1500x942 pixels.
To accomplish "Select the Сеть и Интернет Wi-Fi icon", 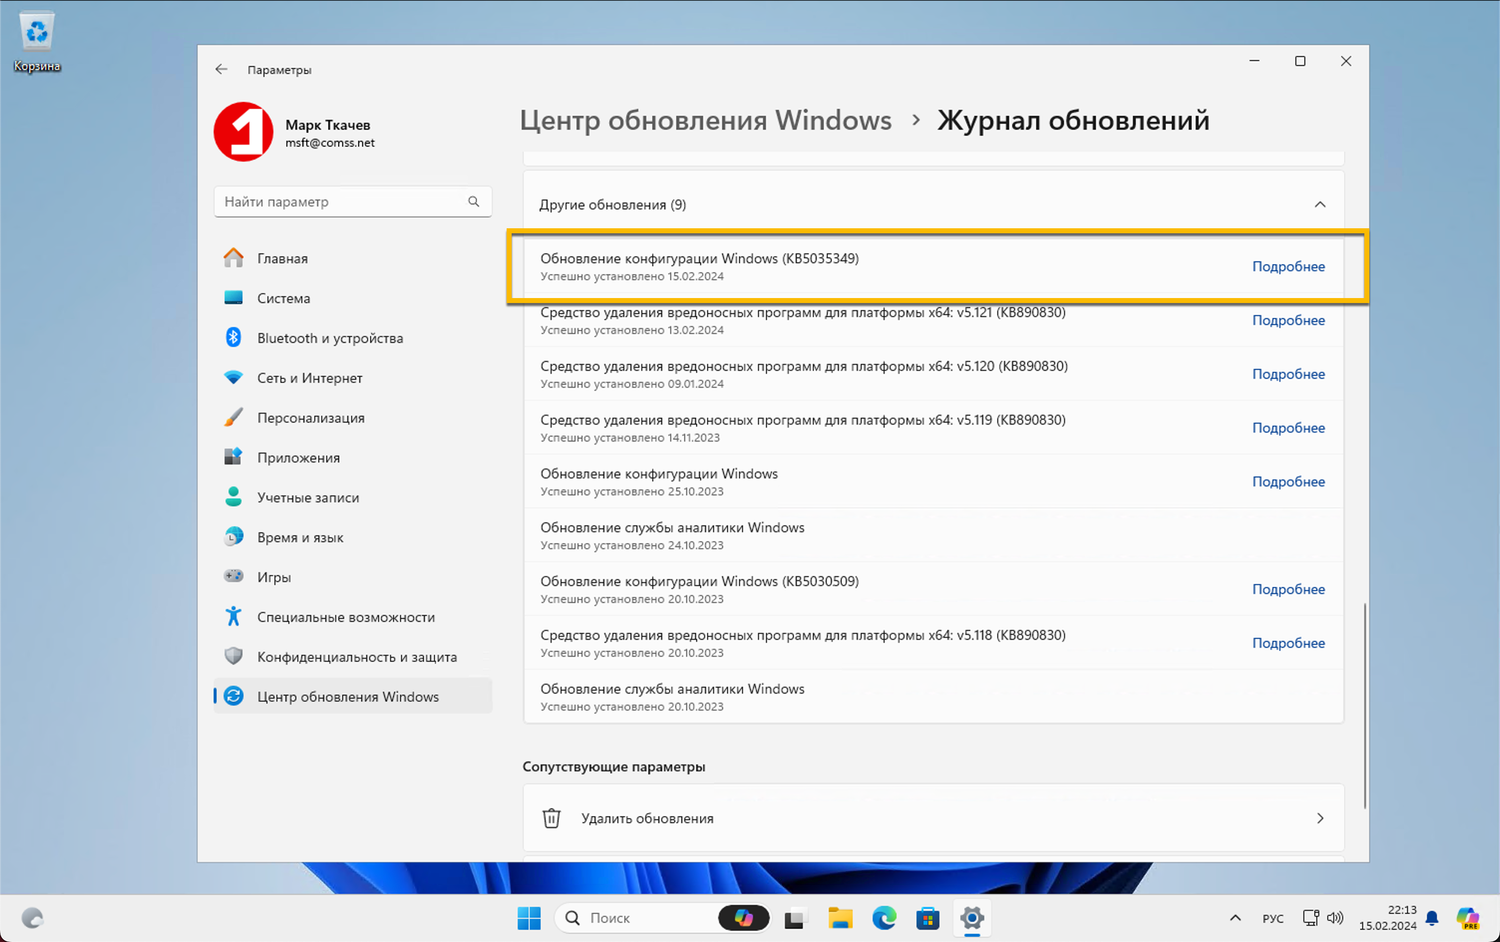I will [x=233, y=378].
